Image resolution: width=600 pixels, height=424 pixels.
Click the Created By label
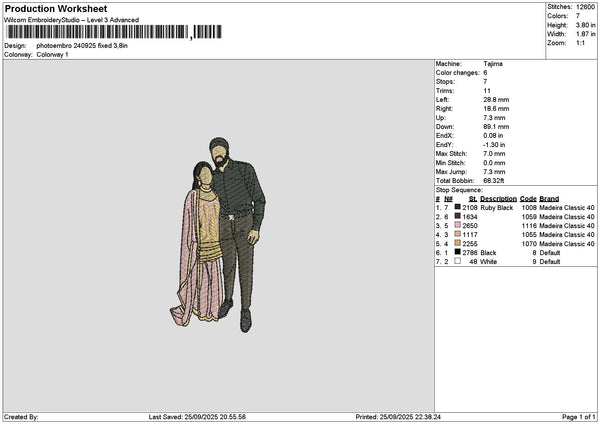21,417
